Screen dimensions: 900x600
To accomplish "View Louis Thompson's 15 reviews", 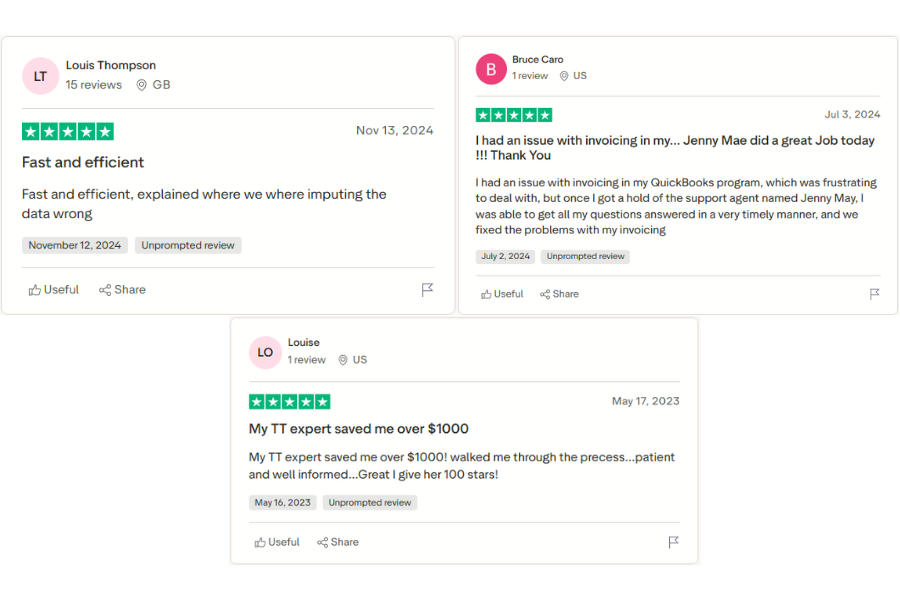I will tap(93, 85).
